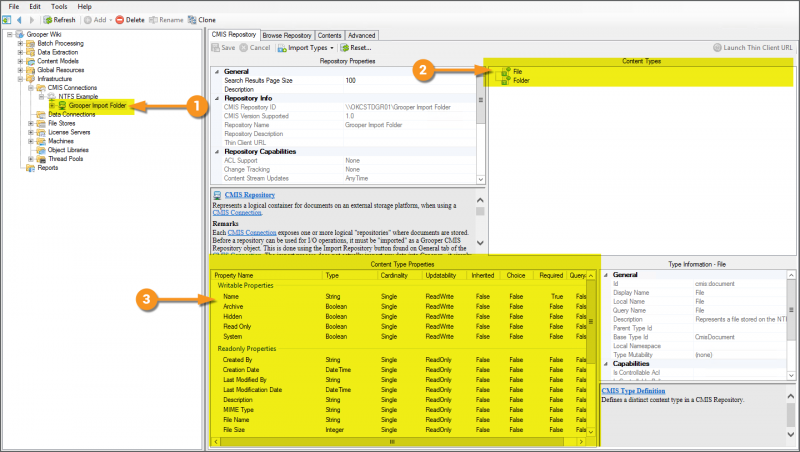Viewport: 800px width, 452px height.
Task: Collapse the Repository Info property section
Action: (x=218, y=98)
